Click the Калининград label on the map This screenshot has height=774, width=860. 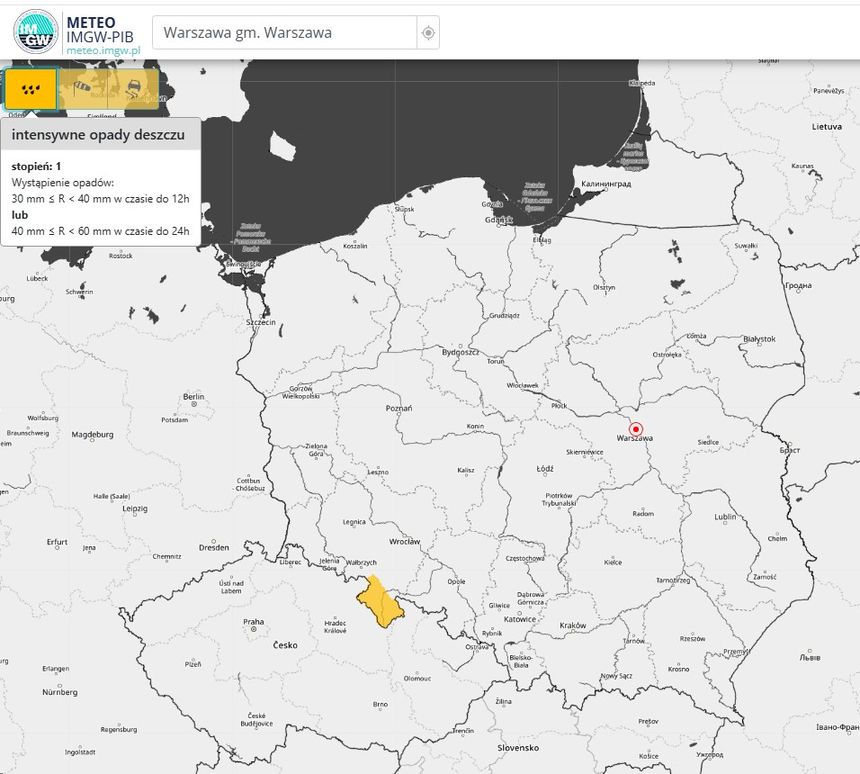tap(606, 184)
